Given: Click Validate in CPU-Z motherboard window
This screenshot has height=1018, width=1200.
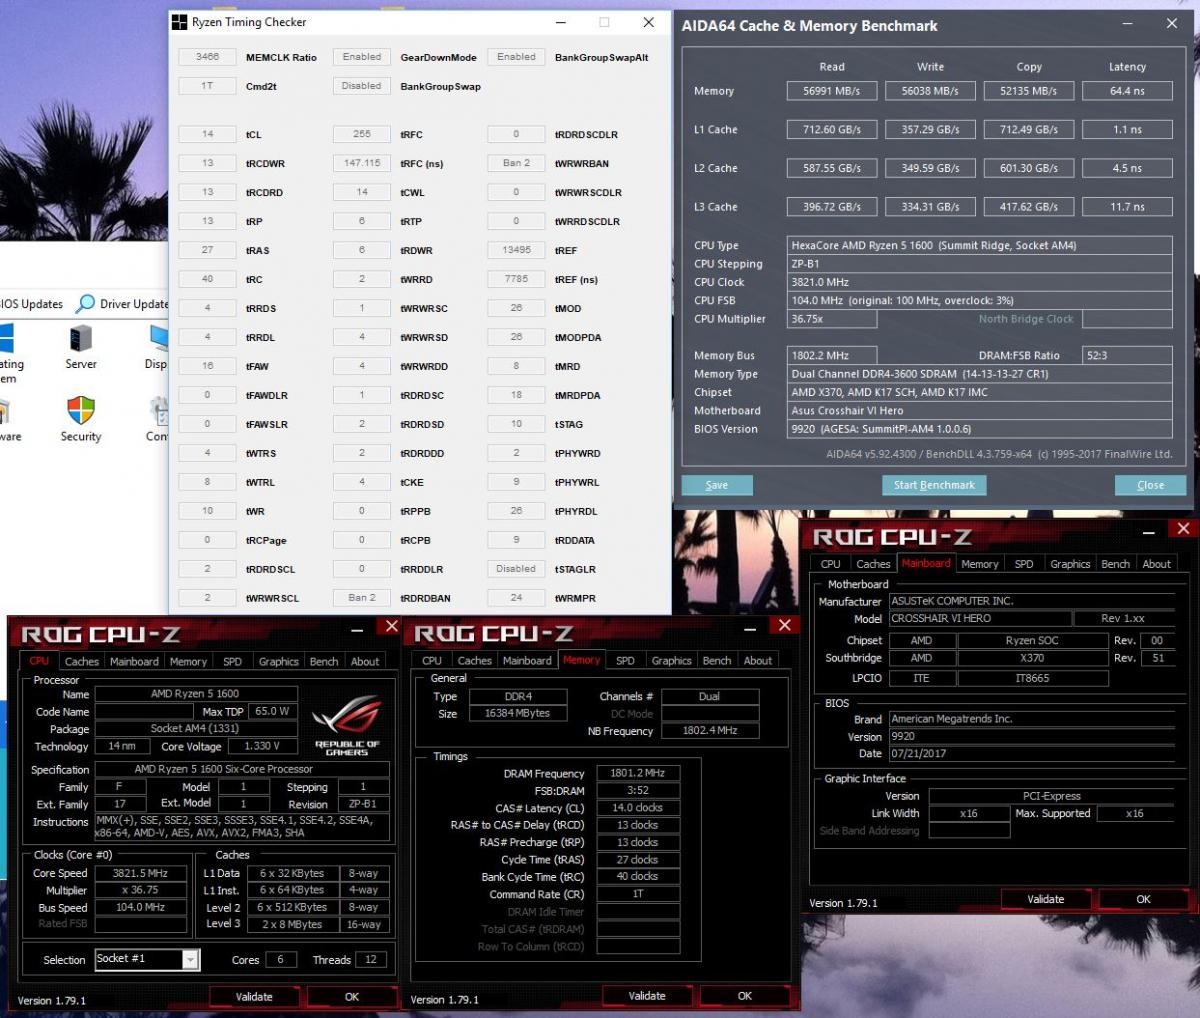Looking at the screenshot, I should pyautogui.click(x=1046, y=899).
